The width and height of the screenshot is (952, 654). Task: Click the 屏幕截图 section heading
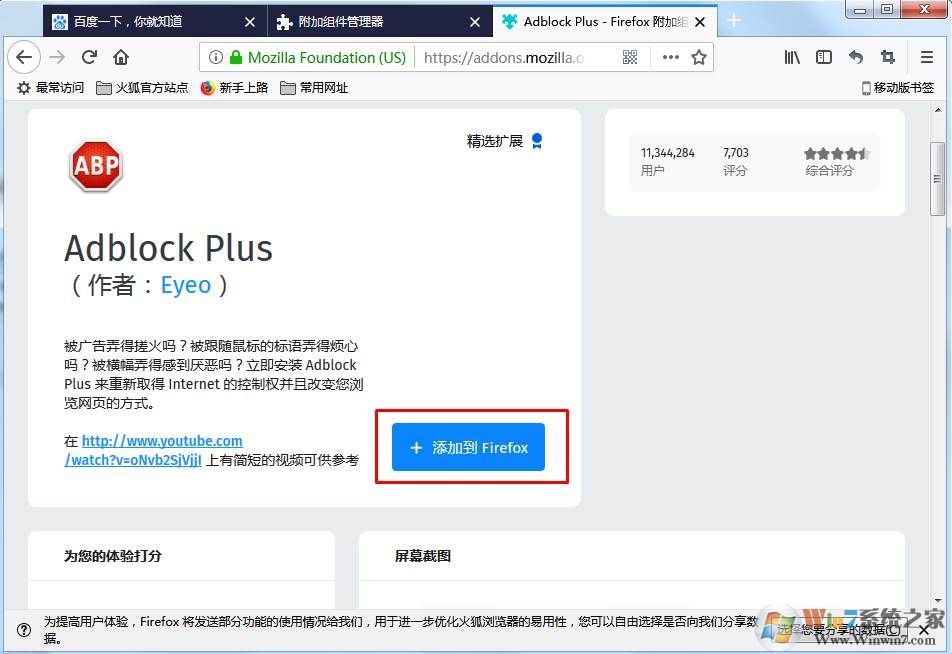(423, 556)
